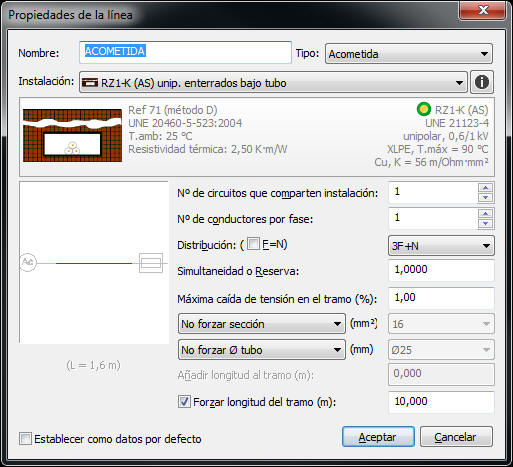The width and height of the screenshot is (513, 467).
Task: Decrease number of conductors per phase
Action: (485, 223)
